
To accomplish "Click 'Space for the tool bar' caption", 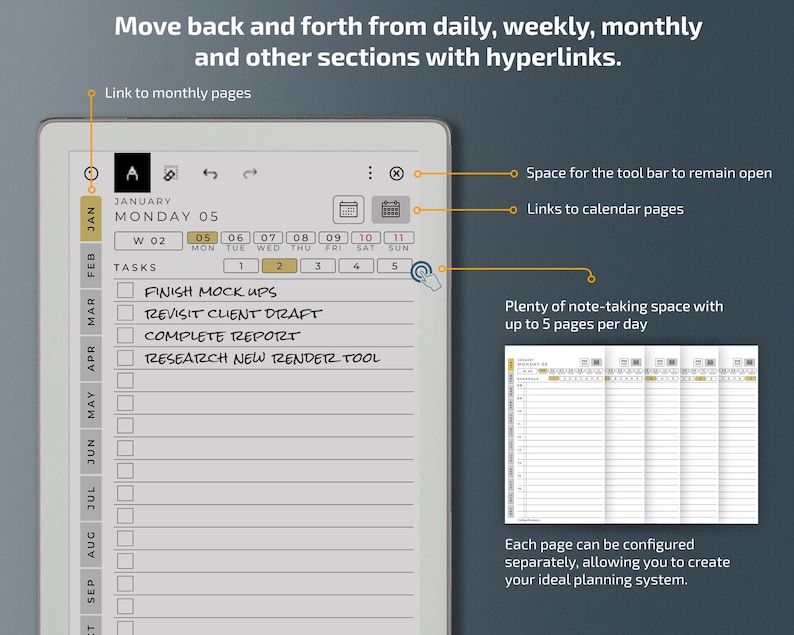I will [649, 173].
